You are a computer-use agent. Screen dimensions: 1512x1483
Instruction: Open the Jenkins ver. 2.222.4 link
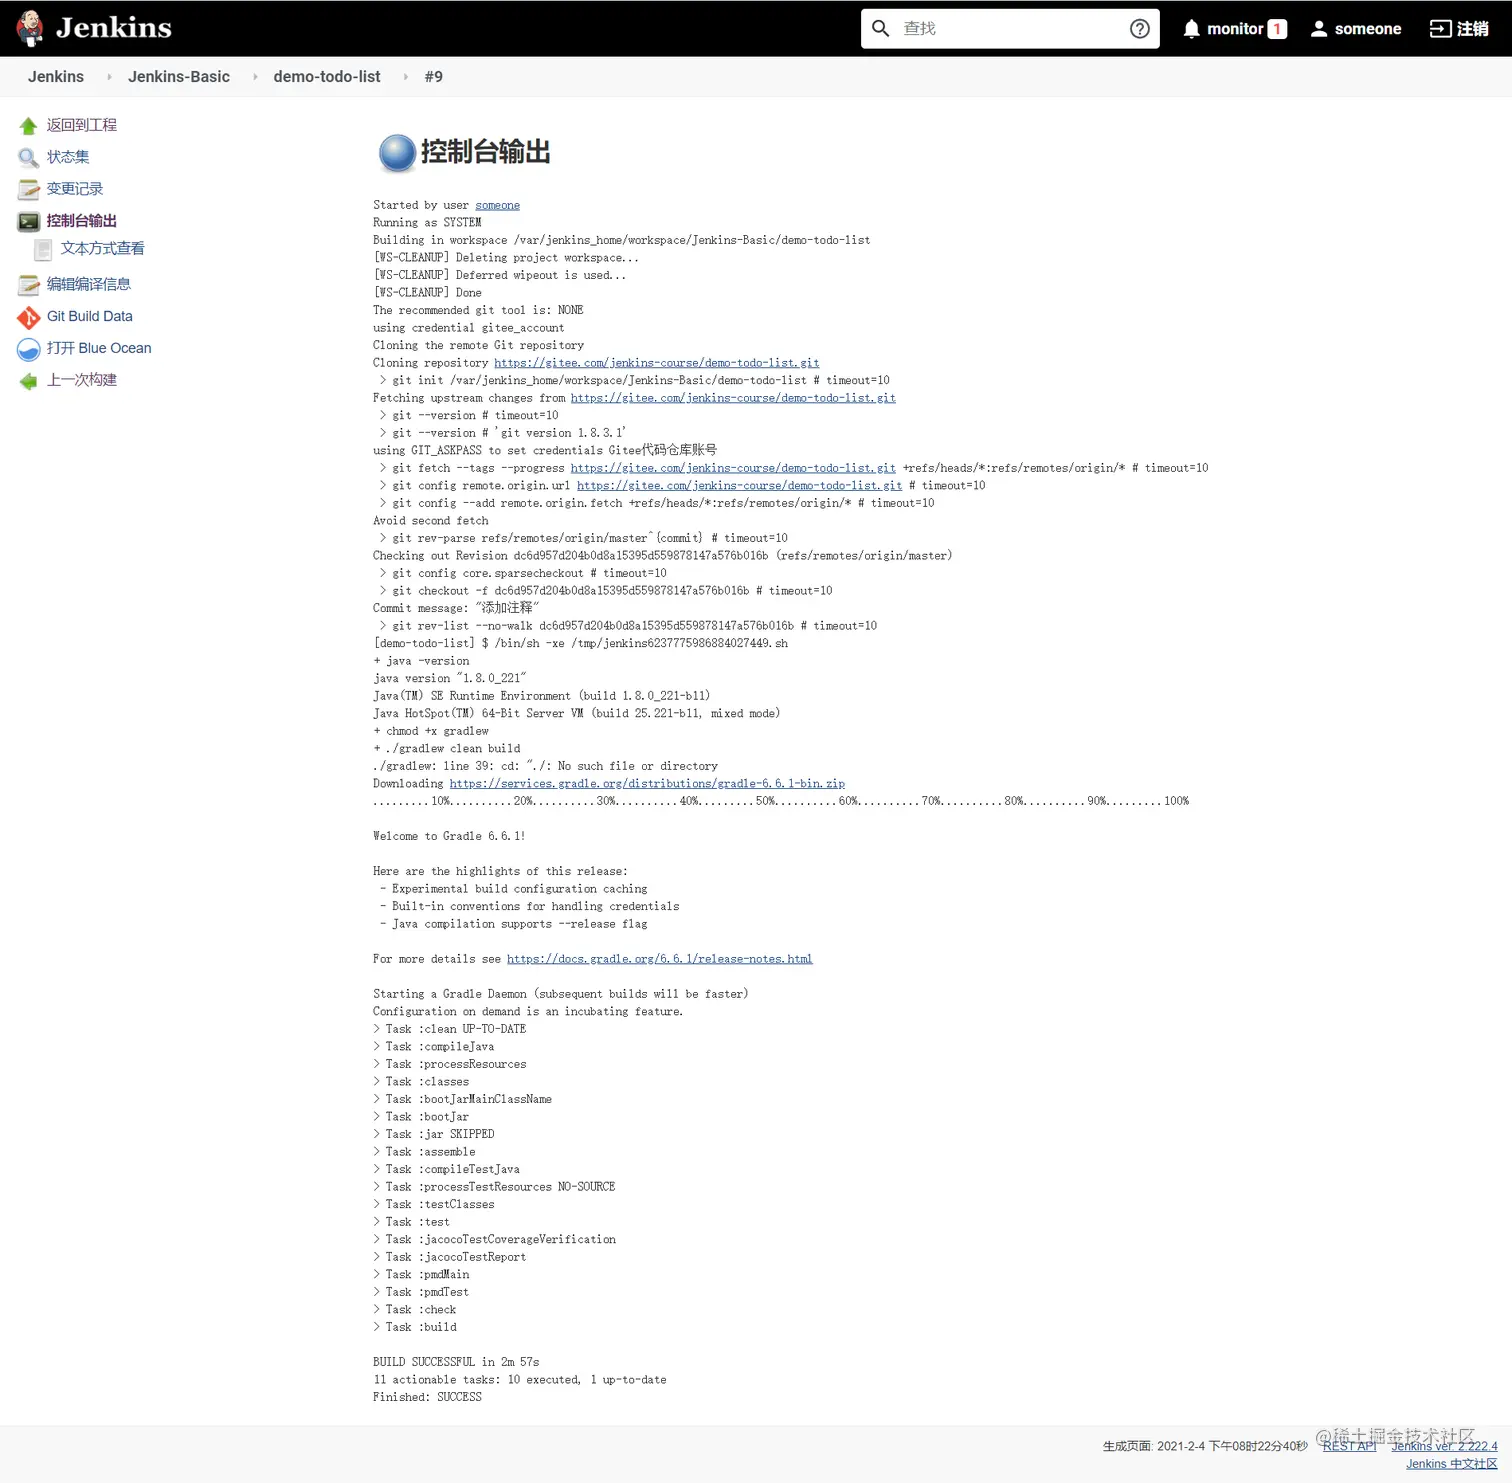tap(1444, 1446)
